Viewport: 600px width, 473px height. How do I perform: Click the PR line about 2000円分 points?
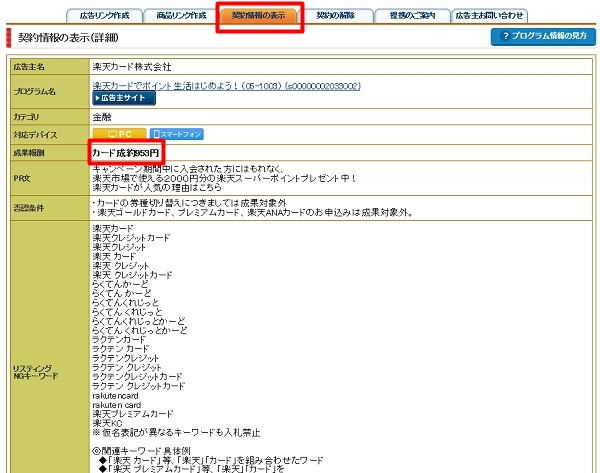click(225, 178)
